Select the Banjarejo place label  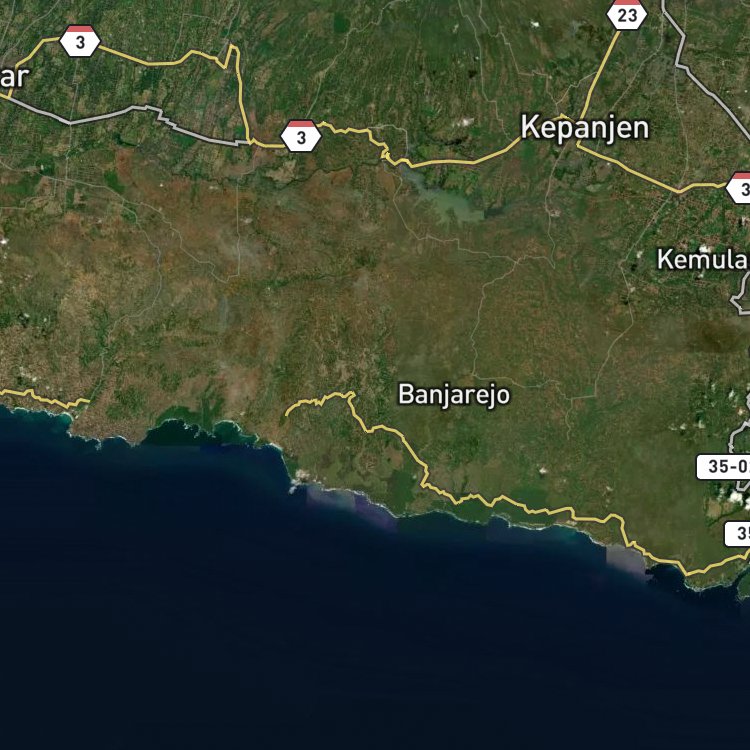click(454, 396)
